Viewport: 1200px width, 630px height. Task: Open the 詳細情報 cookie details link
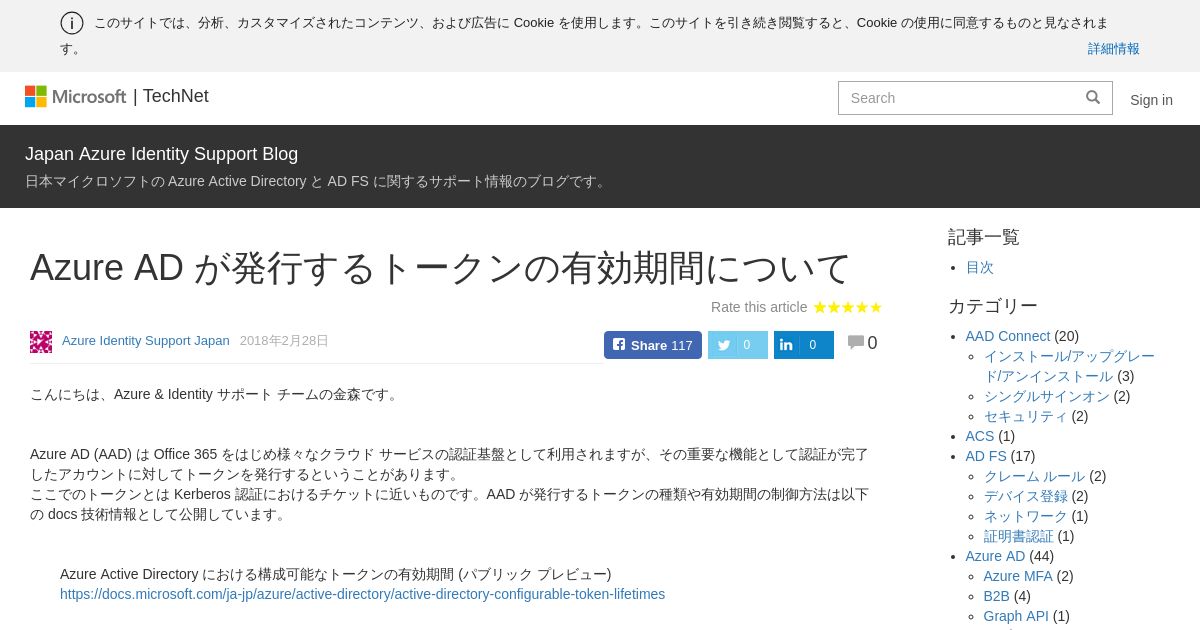pos(1113,48)
